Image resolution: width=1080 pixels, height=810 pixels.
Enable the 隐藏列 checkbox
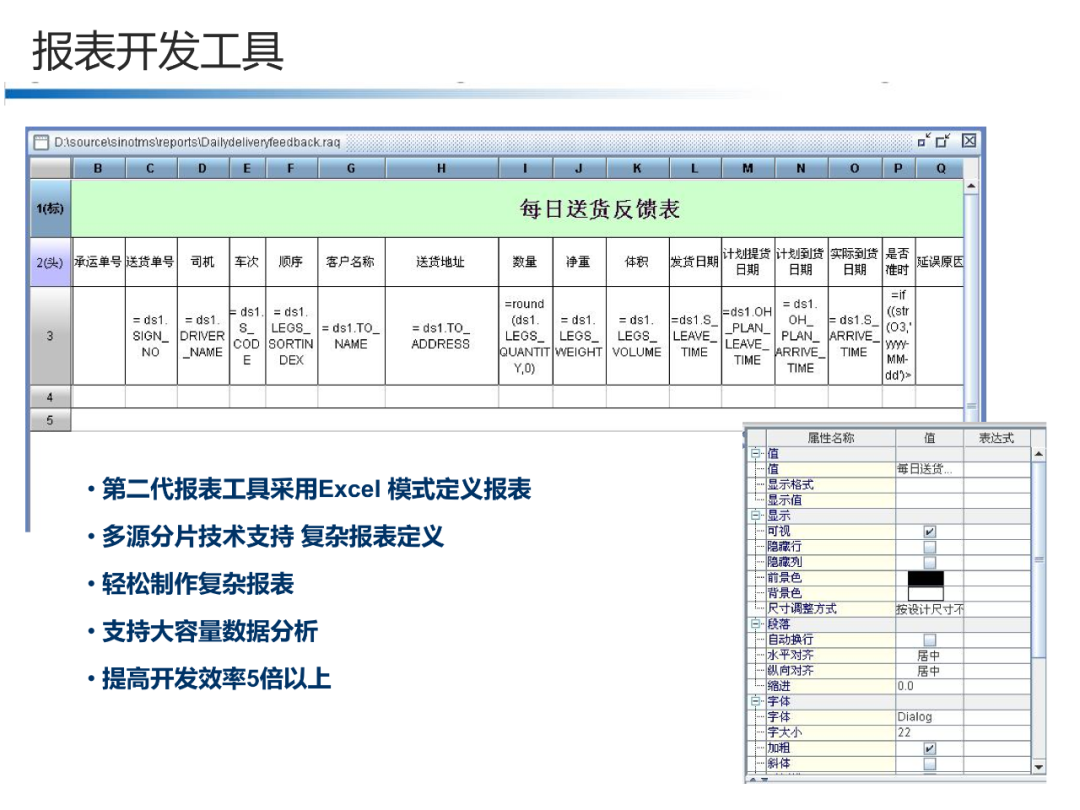tap(930, 563)
